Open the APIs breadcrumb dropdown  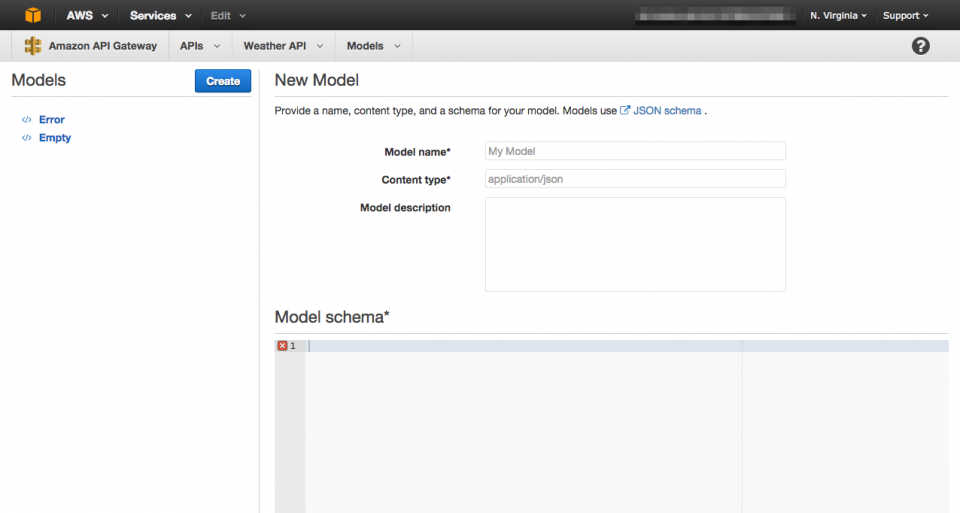(x=200, y=46)
